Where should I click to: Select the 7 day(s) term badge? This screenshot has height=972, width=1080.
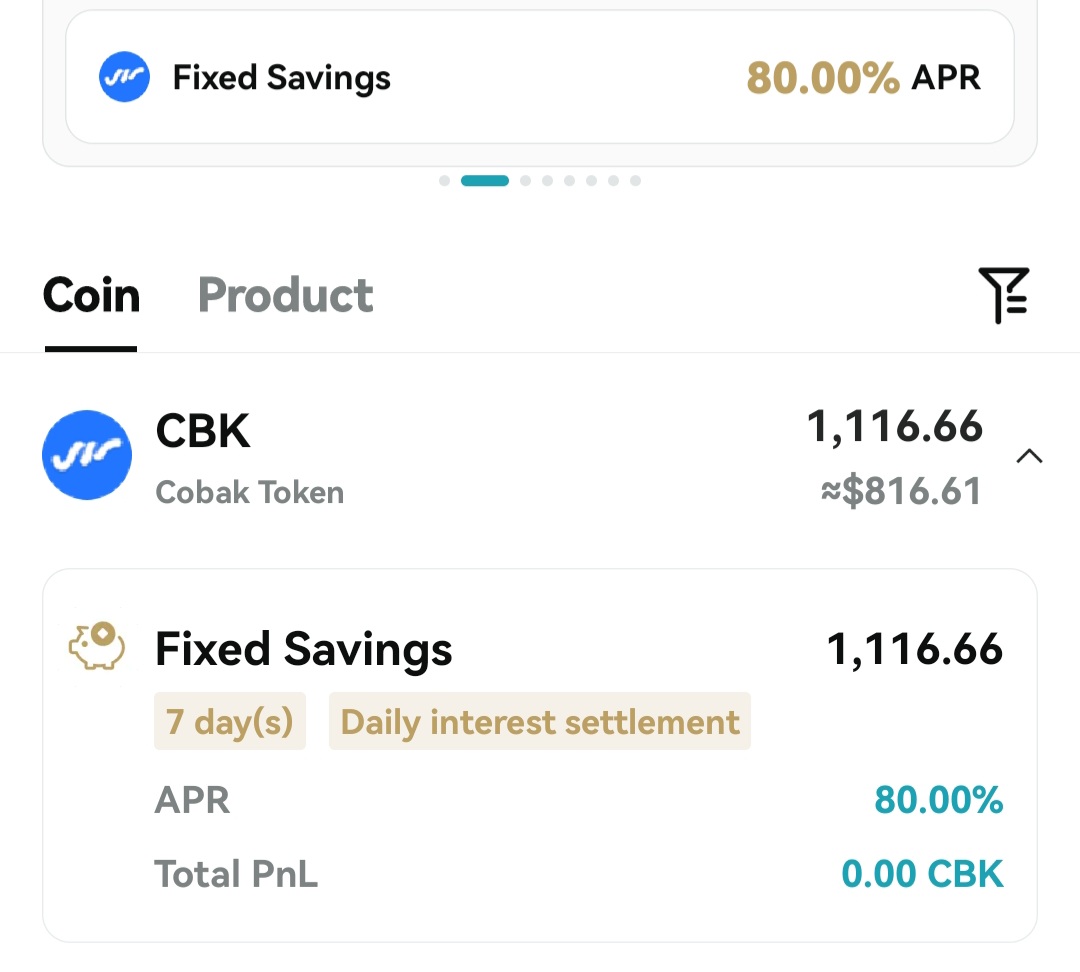[229, 721]
